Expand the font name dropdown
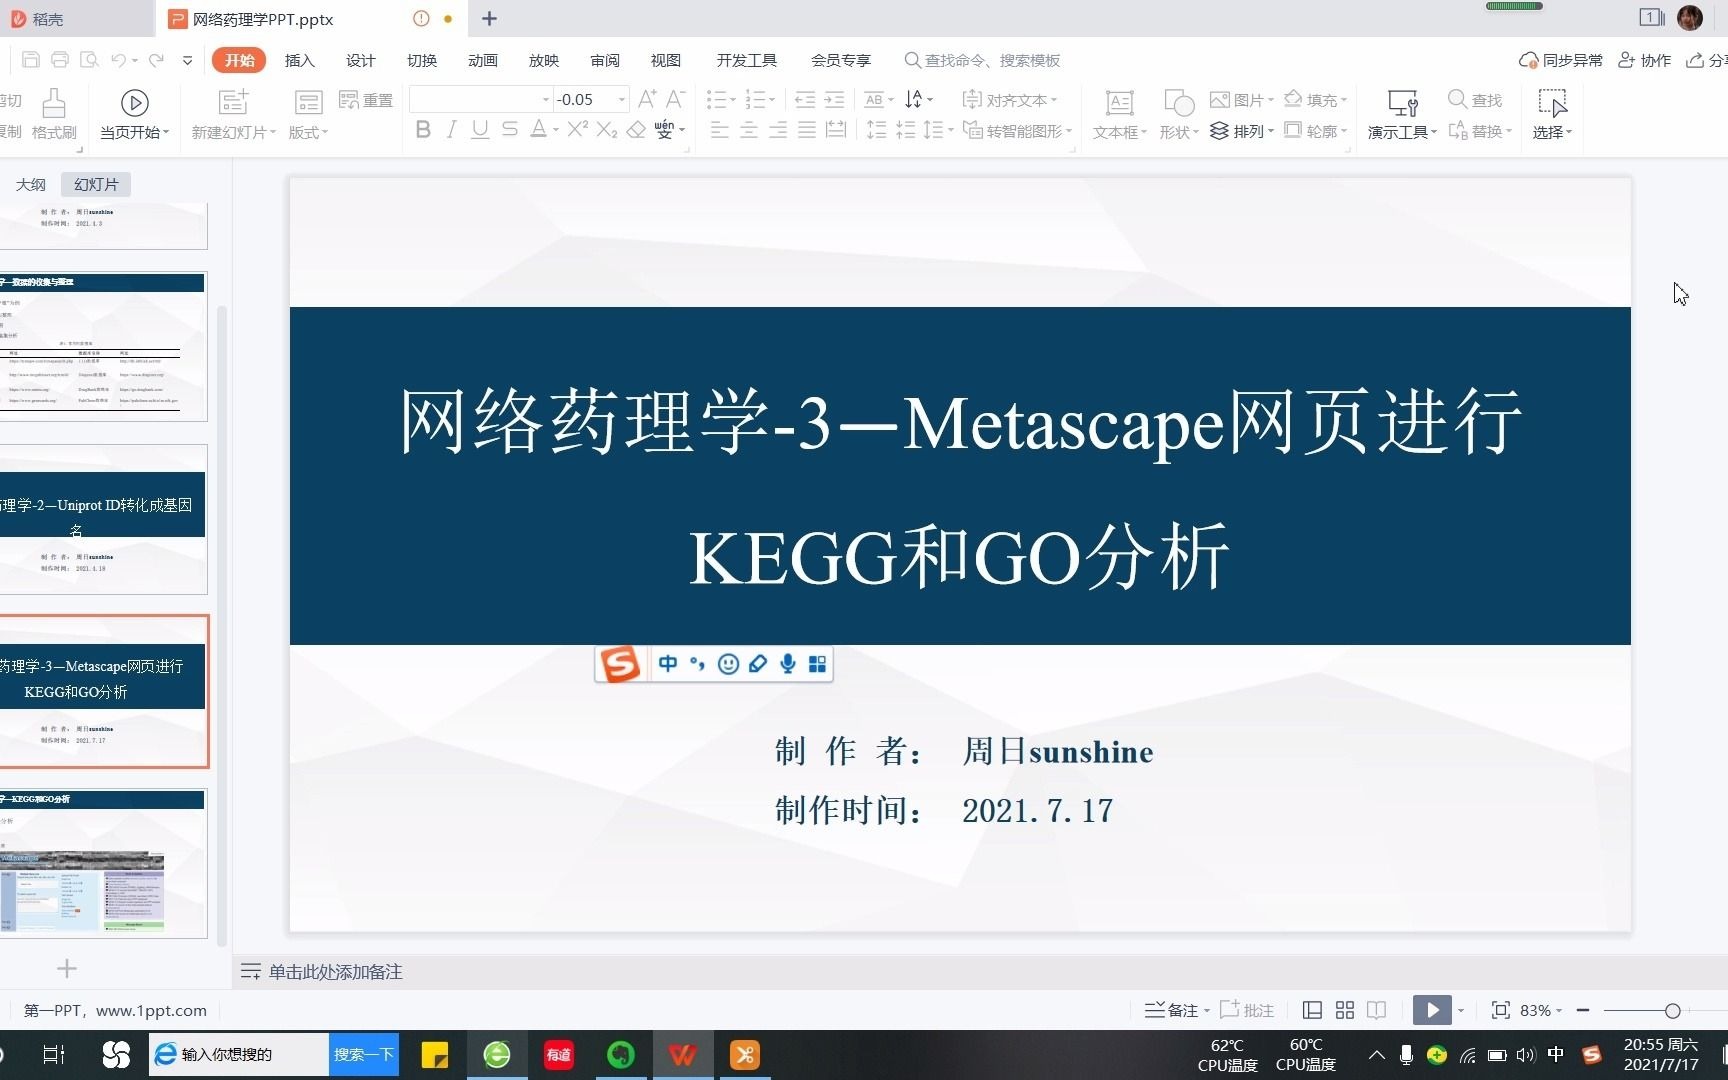This screenshot has height=1080, width=1728. (x=546, y=99)
